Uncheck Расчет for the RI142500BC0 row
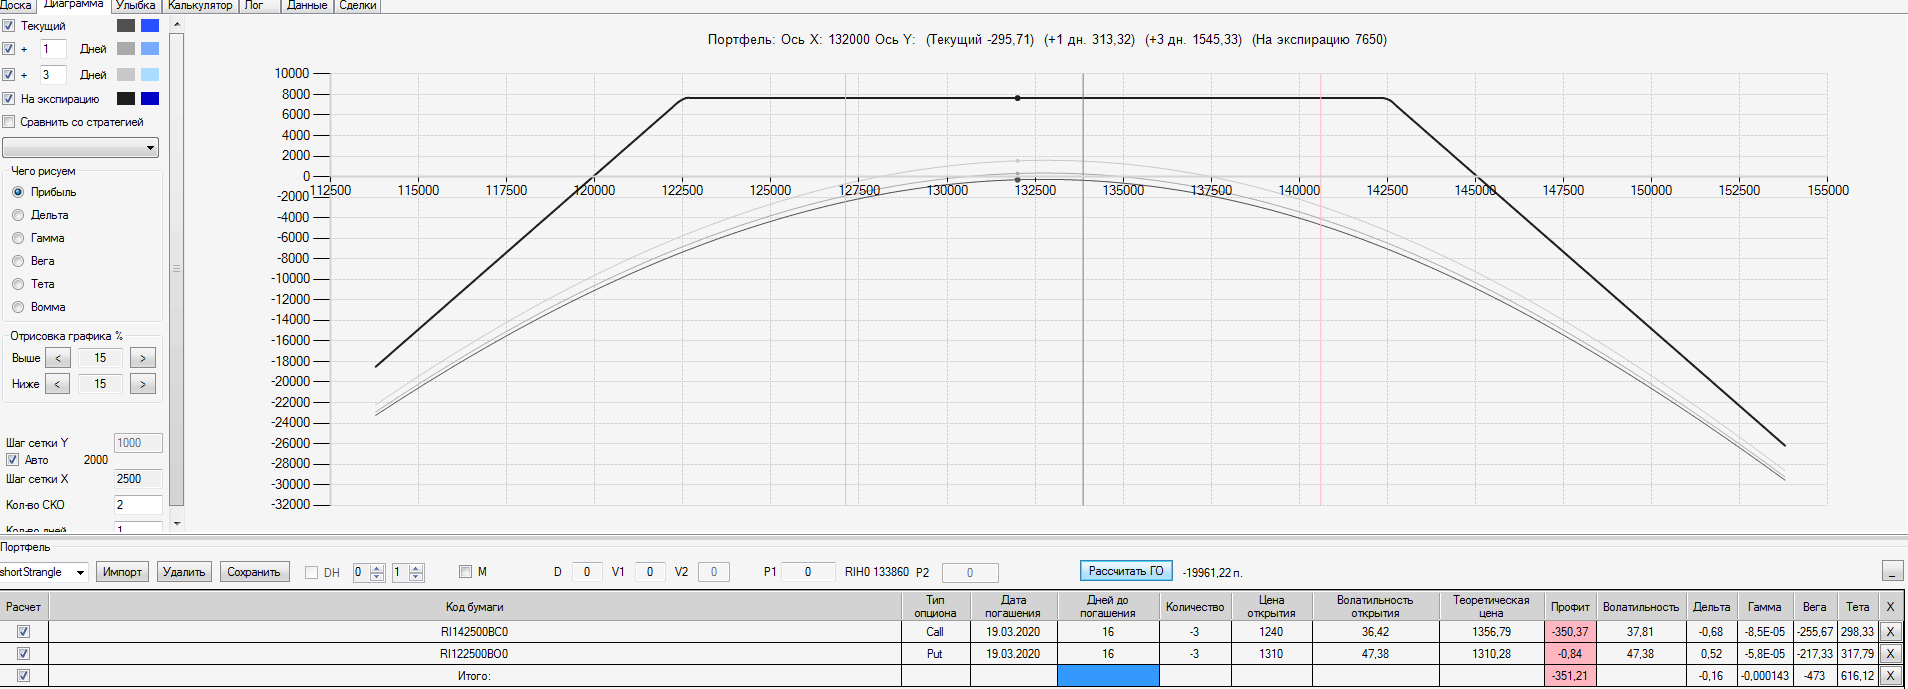Viewport: 1908px width, 689px height. (23, 632)
